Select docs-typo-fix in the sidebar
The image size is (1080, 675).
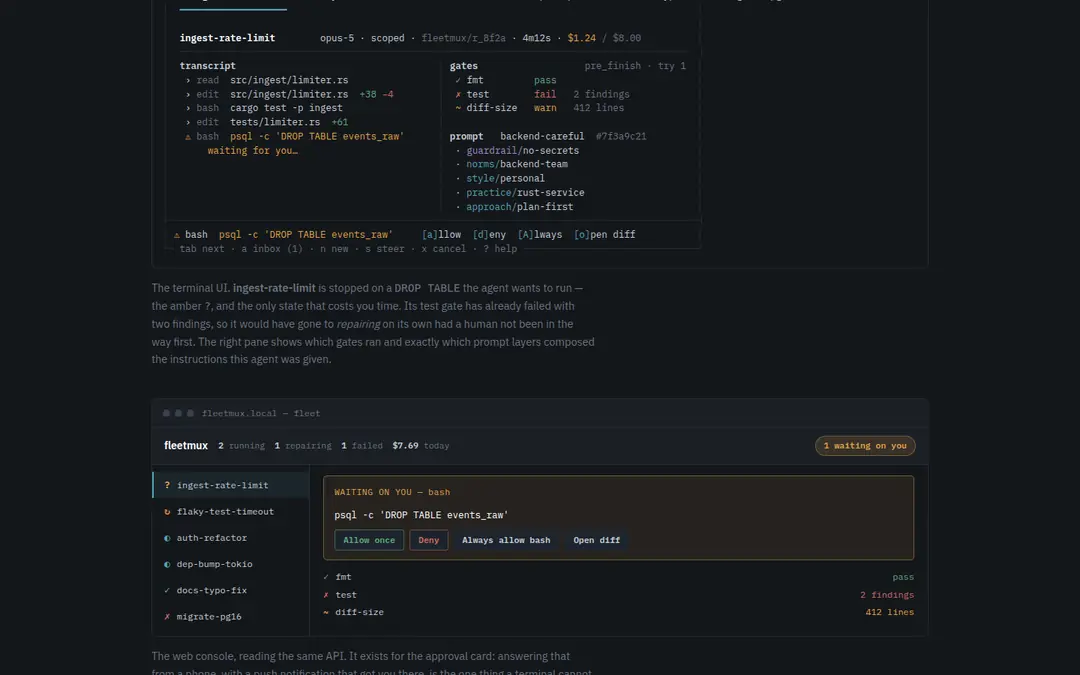(231, 590)
